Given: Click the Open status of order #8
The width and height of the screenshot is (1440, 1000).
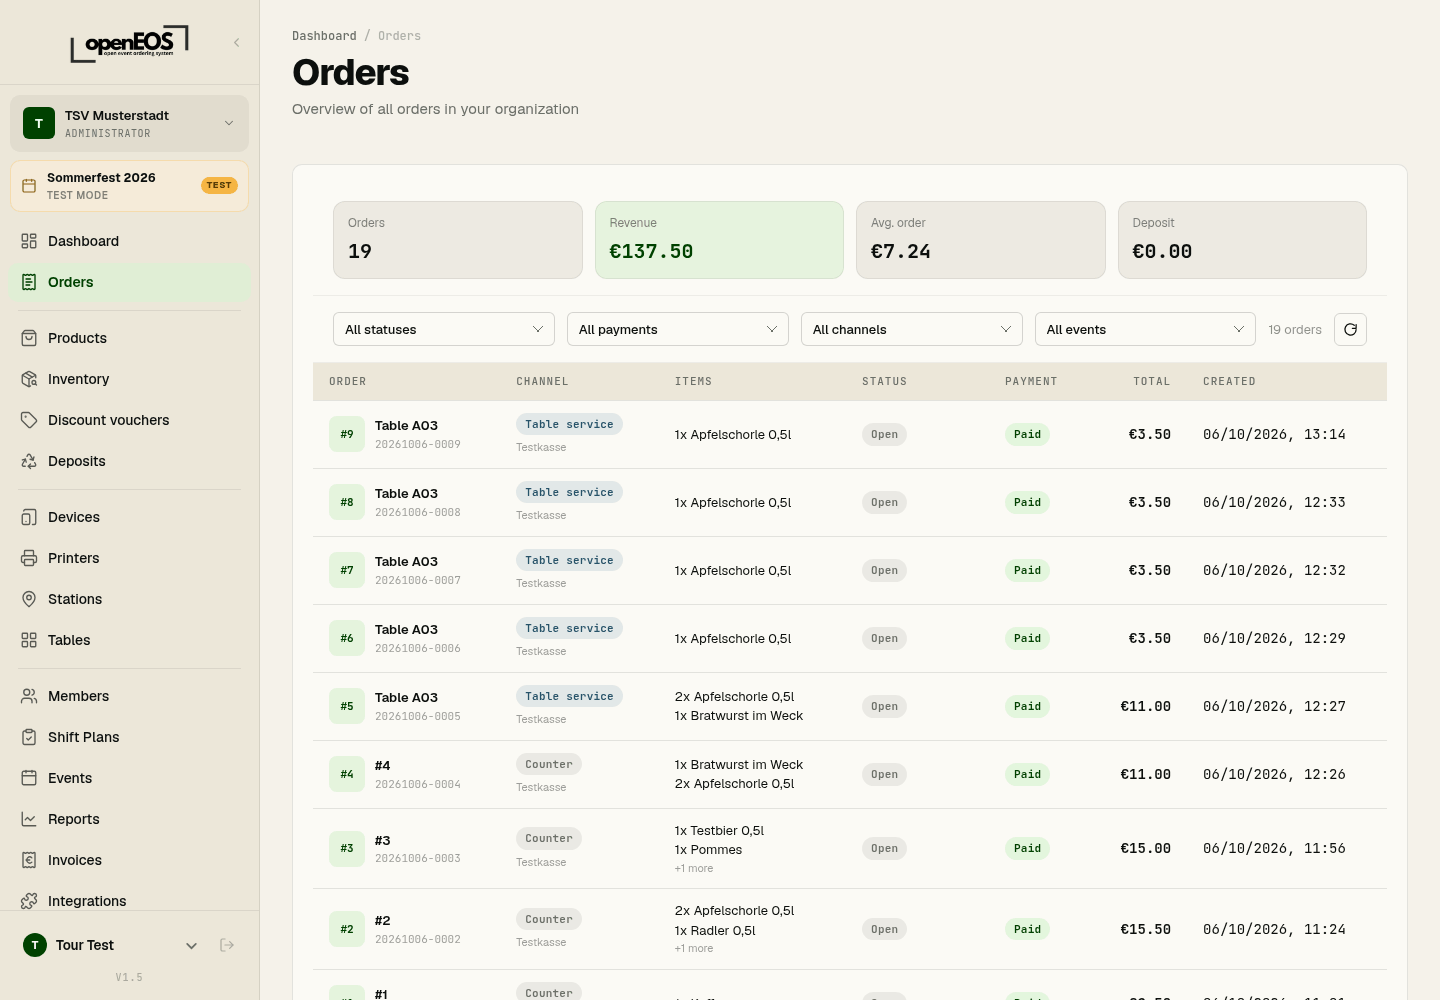Looking at the screenshot, I should pyautogui.click(x=884, y=502).
